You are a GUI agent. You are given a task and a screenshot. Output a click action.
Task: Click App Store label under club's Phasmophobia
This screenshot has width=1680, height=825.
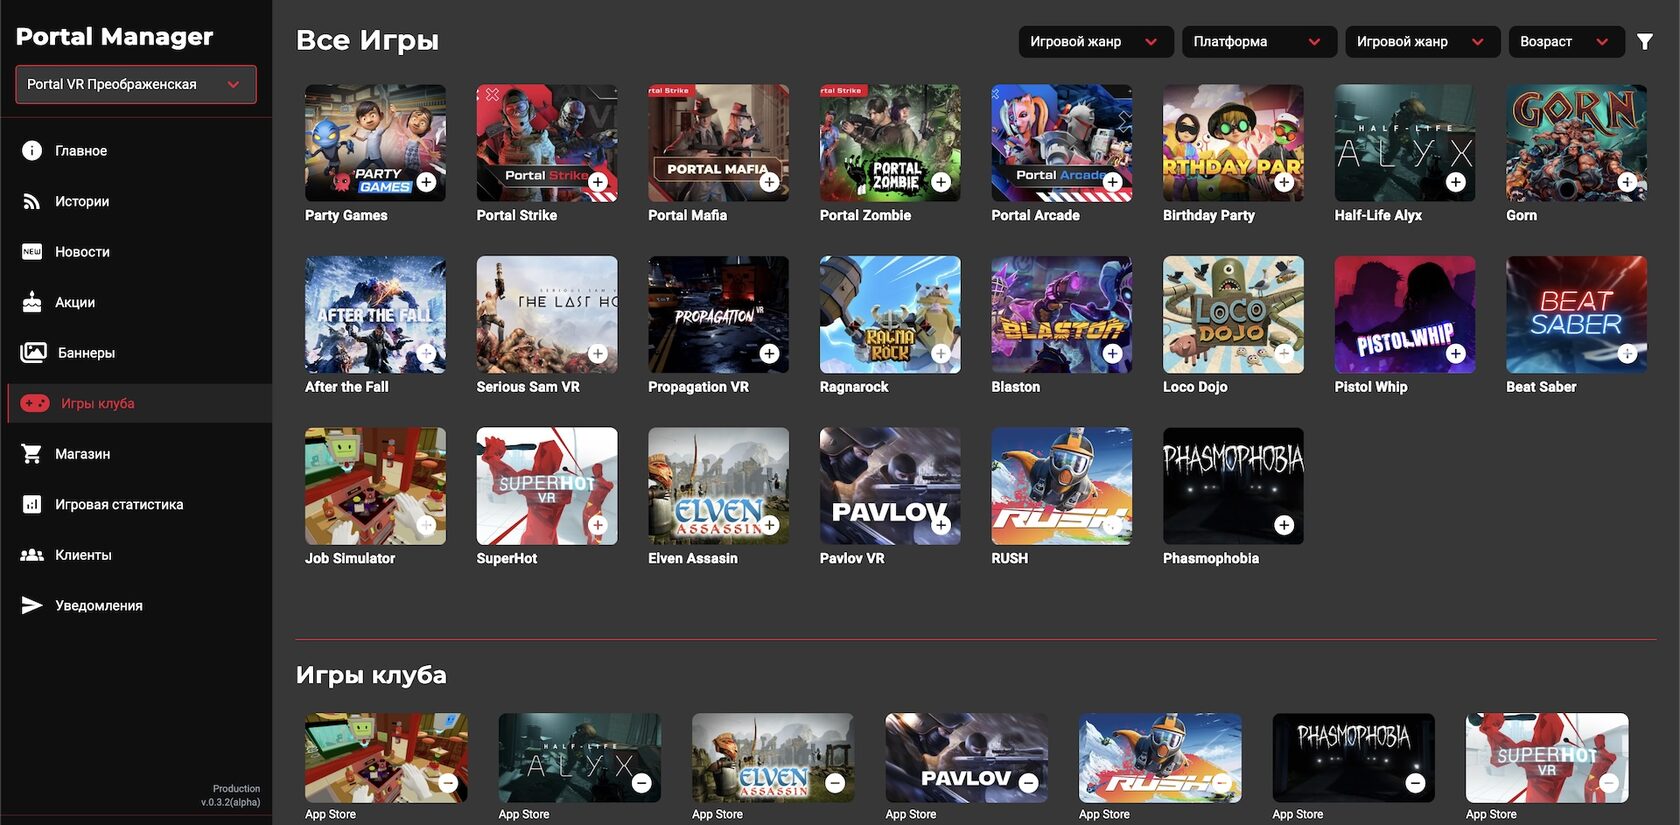pyautogui.click(x=1298, y=814)
